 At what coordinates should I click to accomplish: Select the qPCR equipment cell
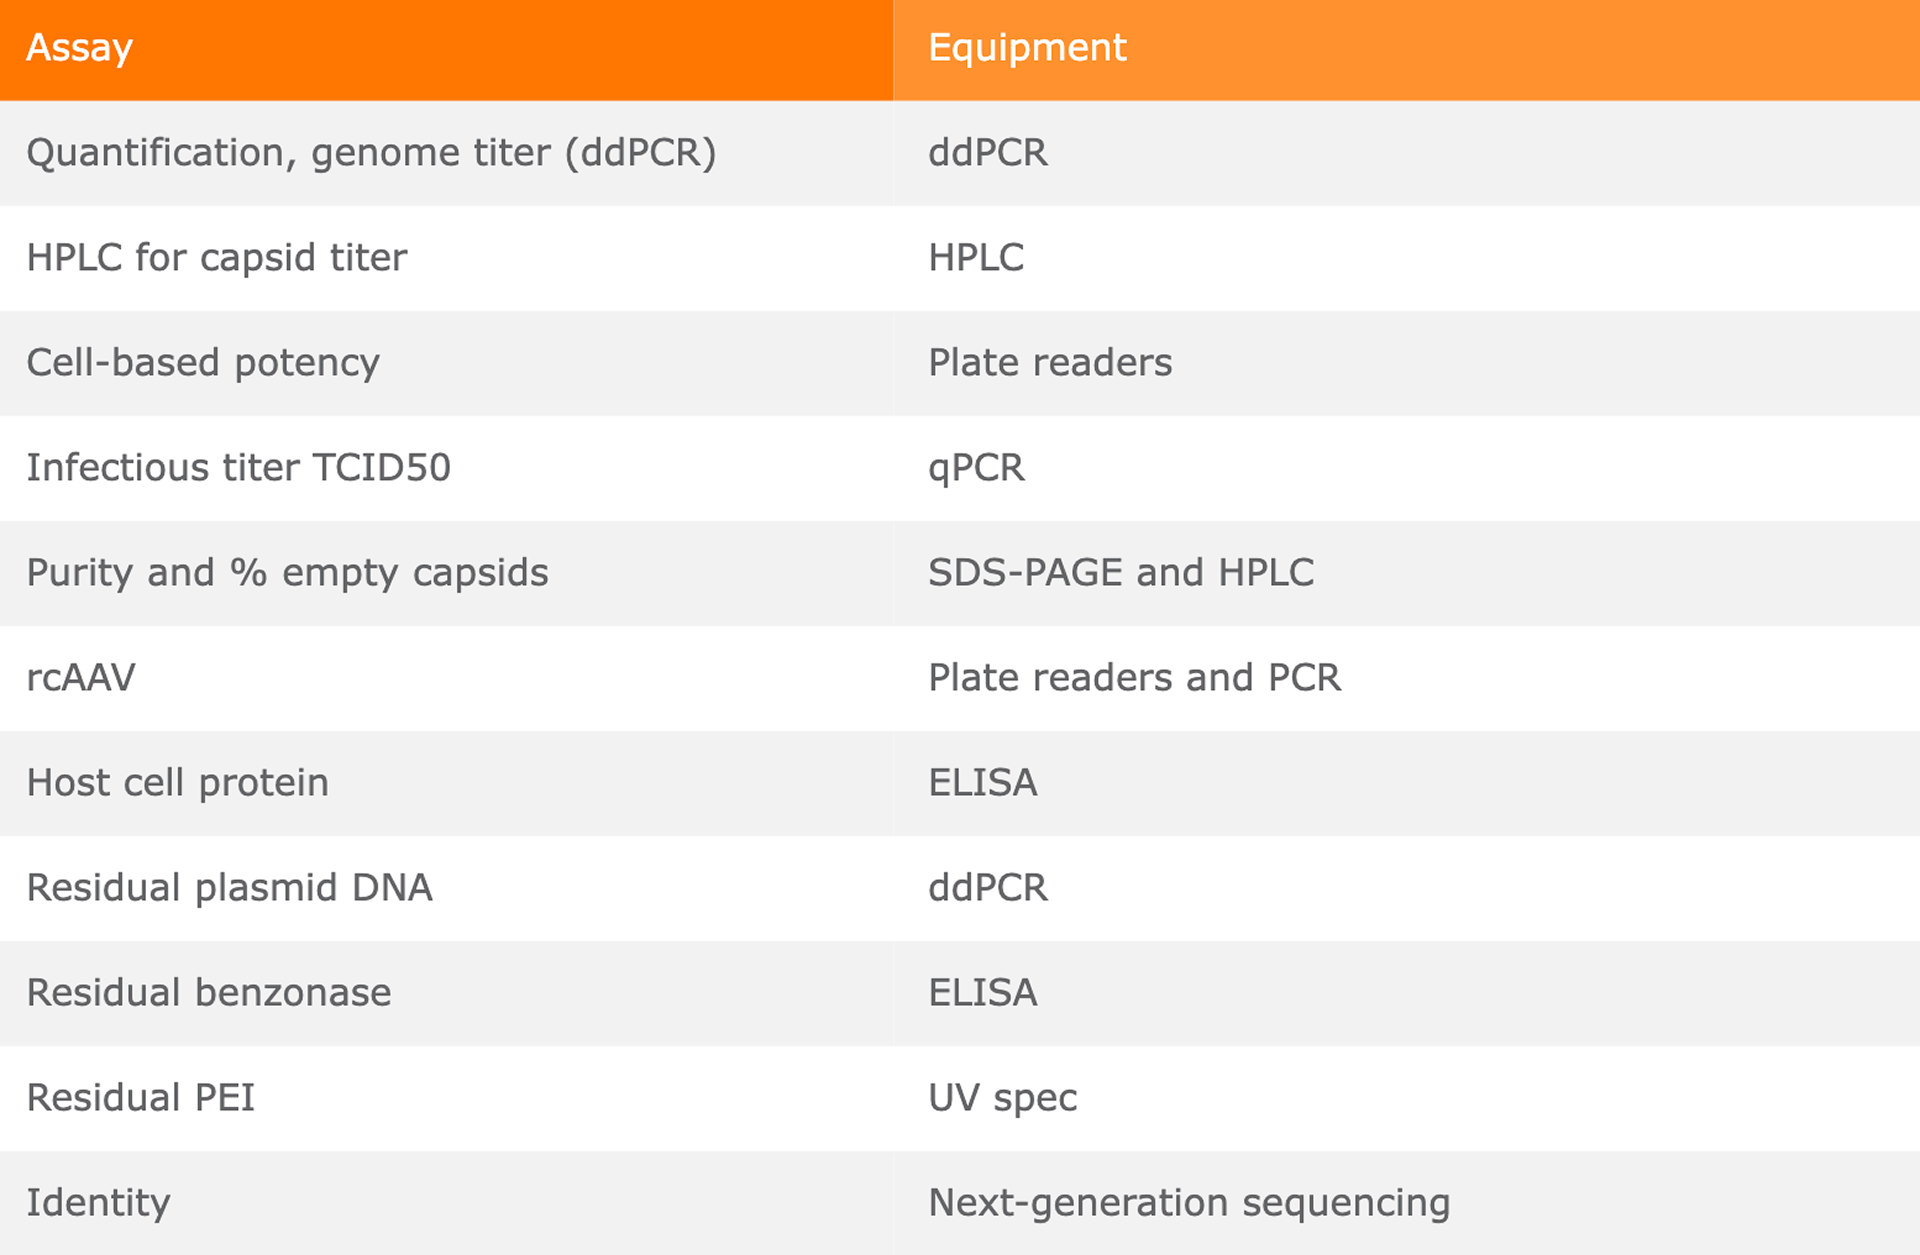[x=1406, y=468]
